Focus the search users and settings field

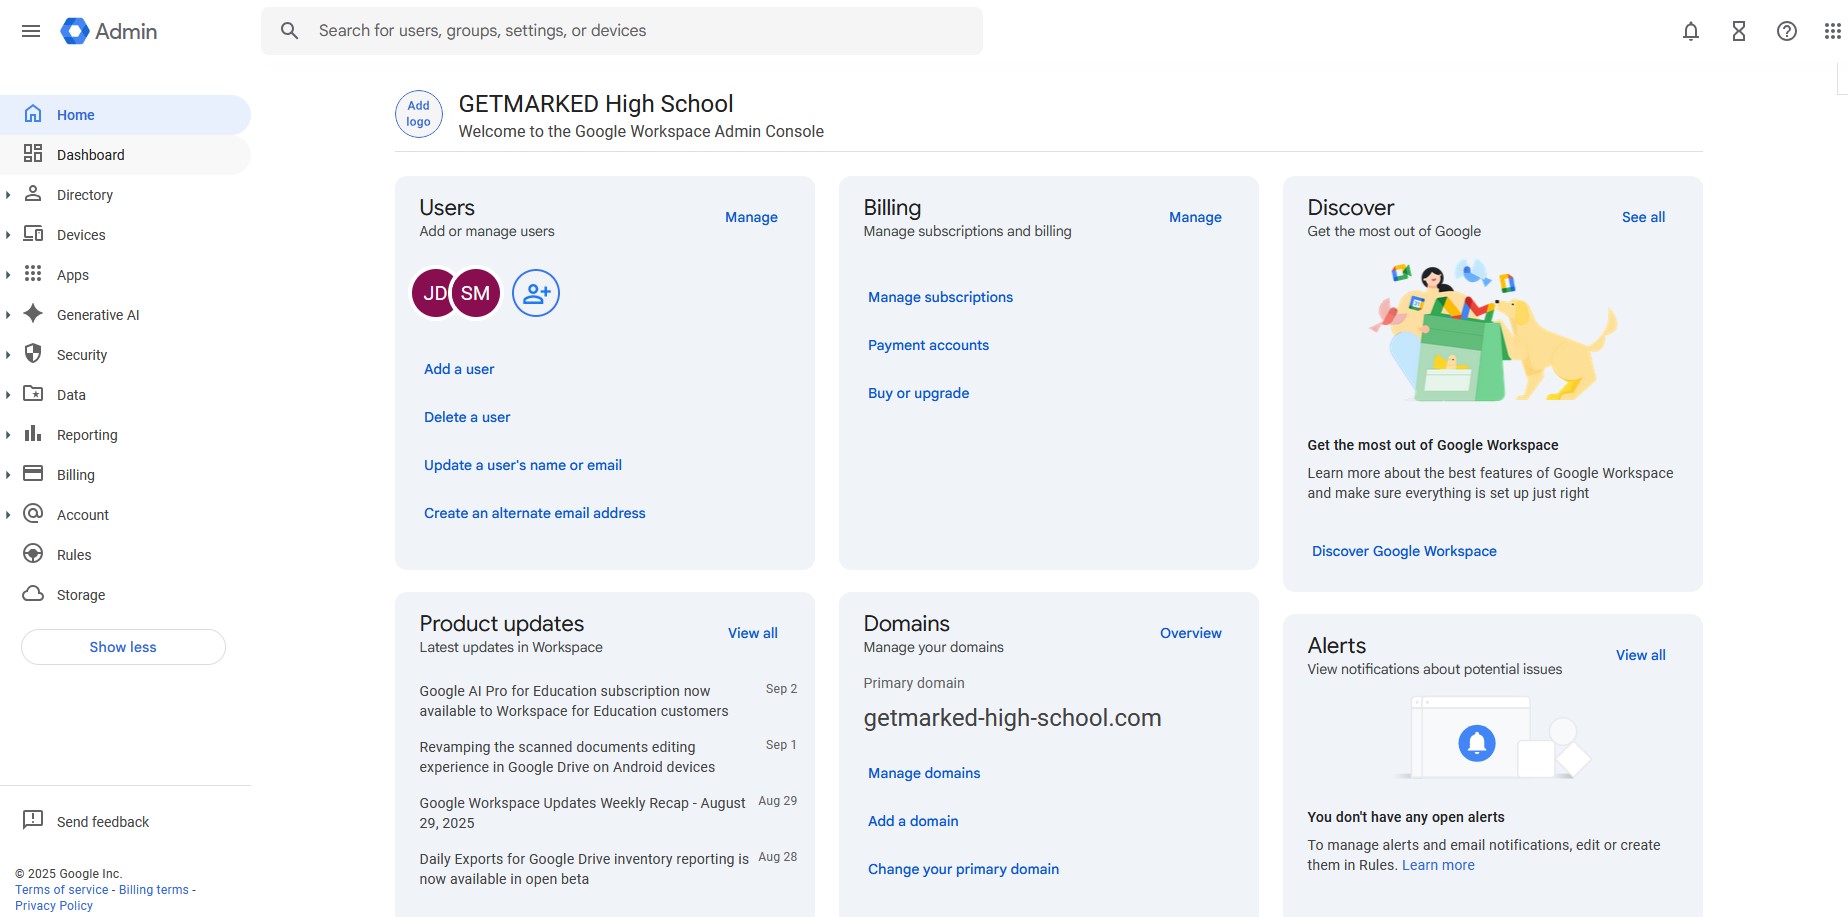pos(622,31)
